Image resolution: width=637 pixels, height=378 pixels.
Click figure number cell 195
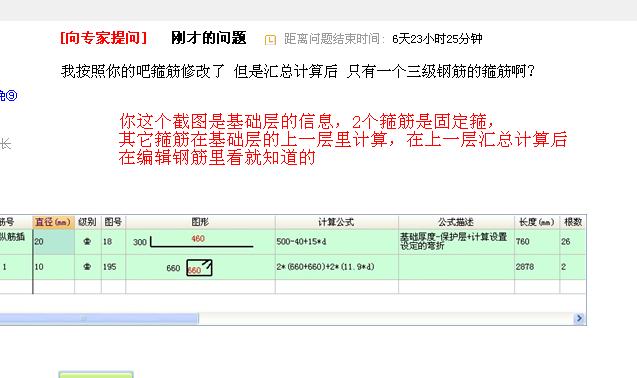tap(113, 267)
